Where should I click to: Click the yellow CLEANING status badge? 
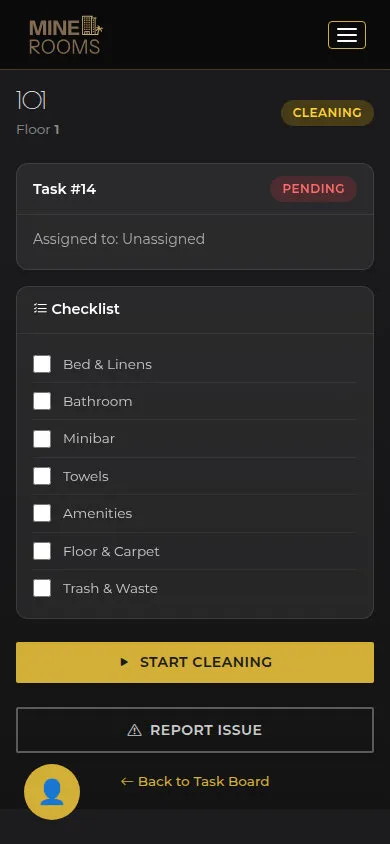[x=327, y=112]
